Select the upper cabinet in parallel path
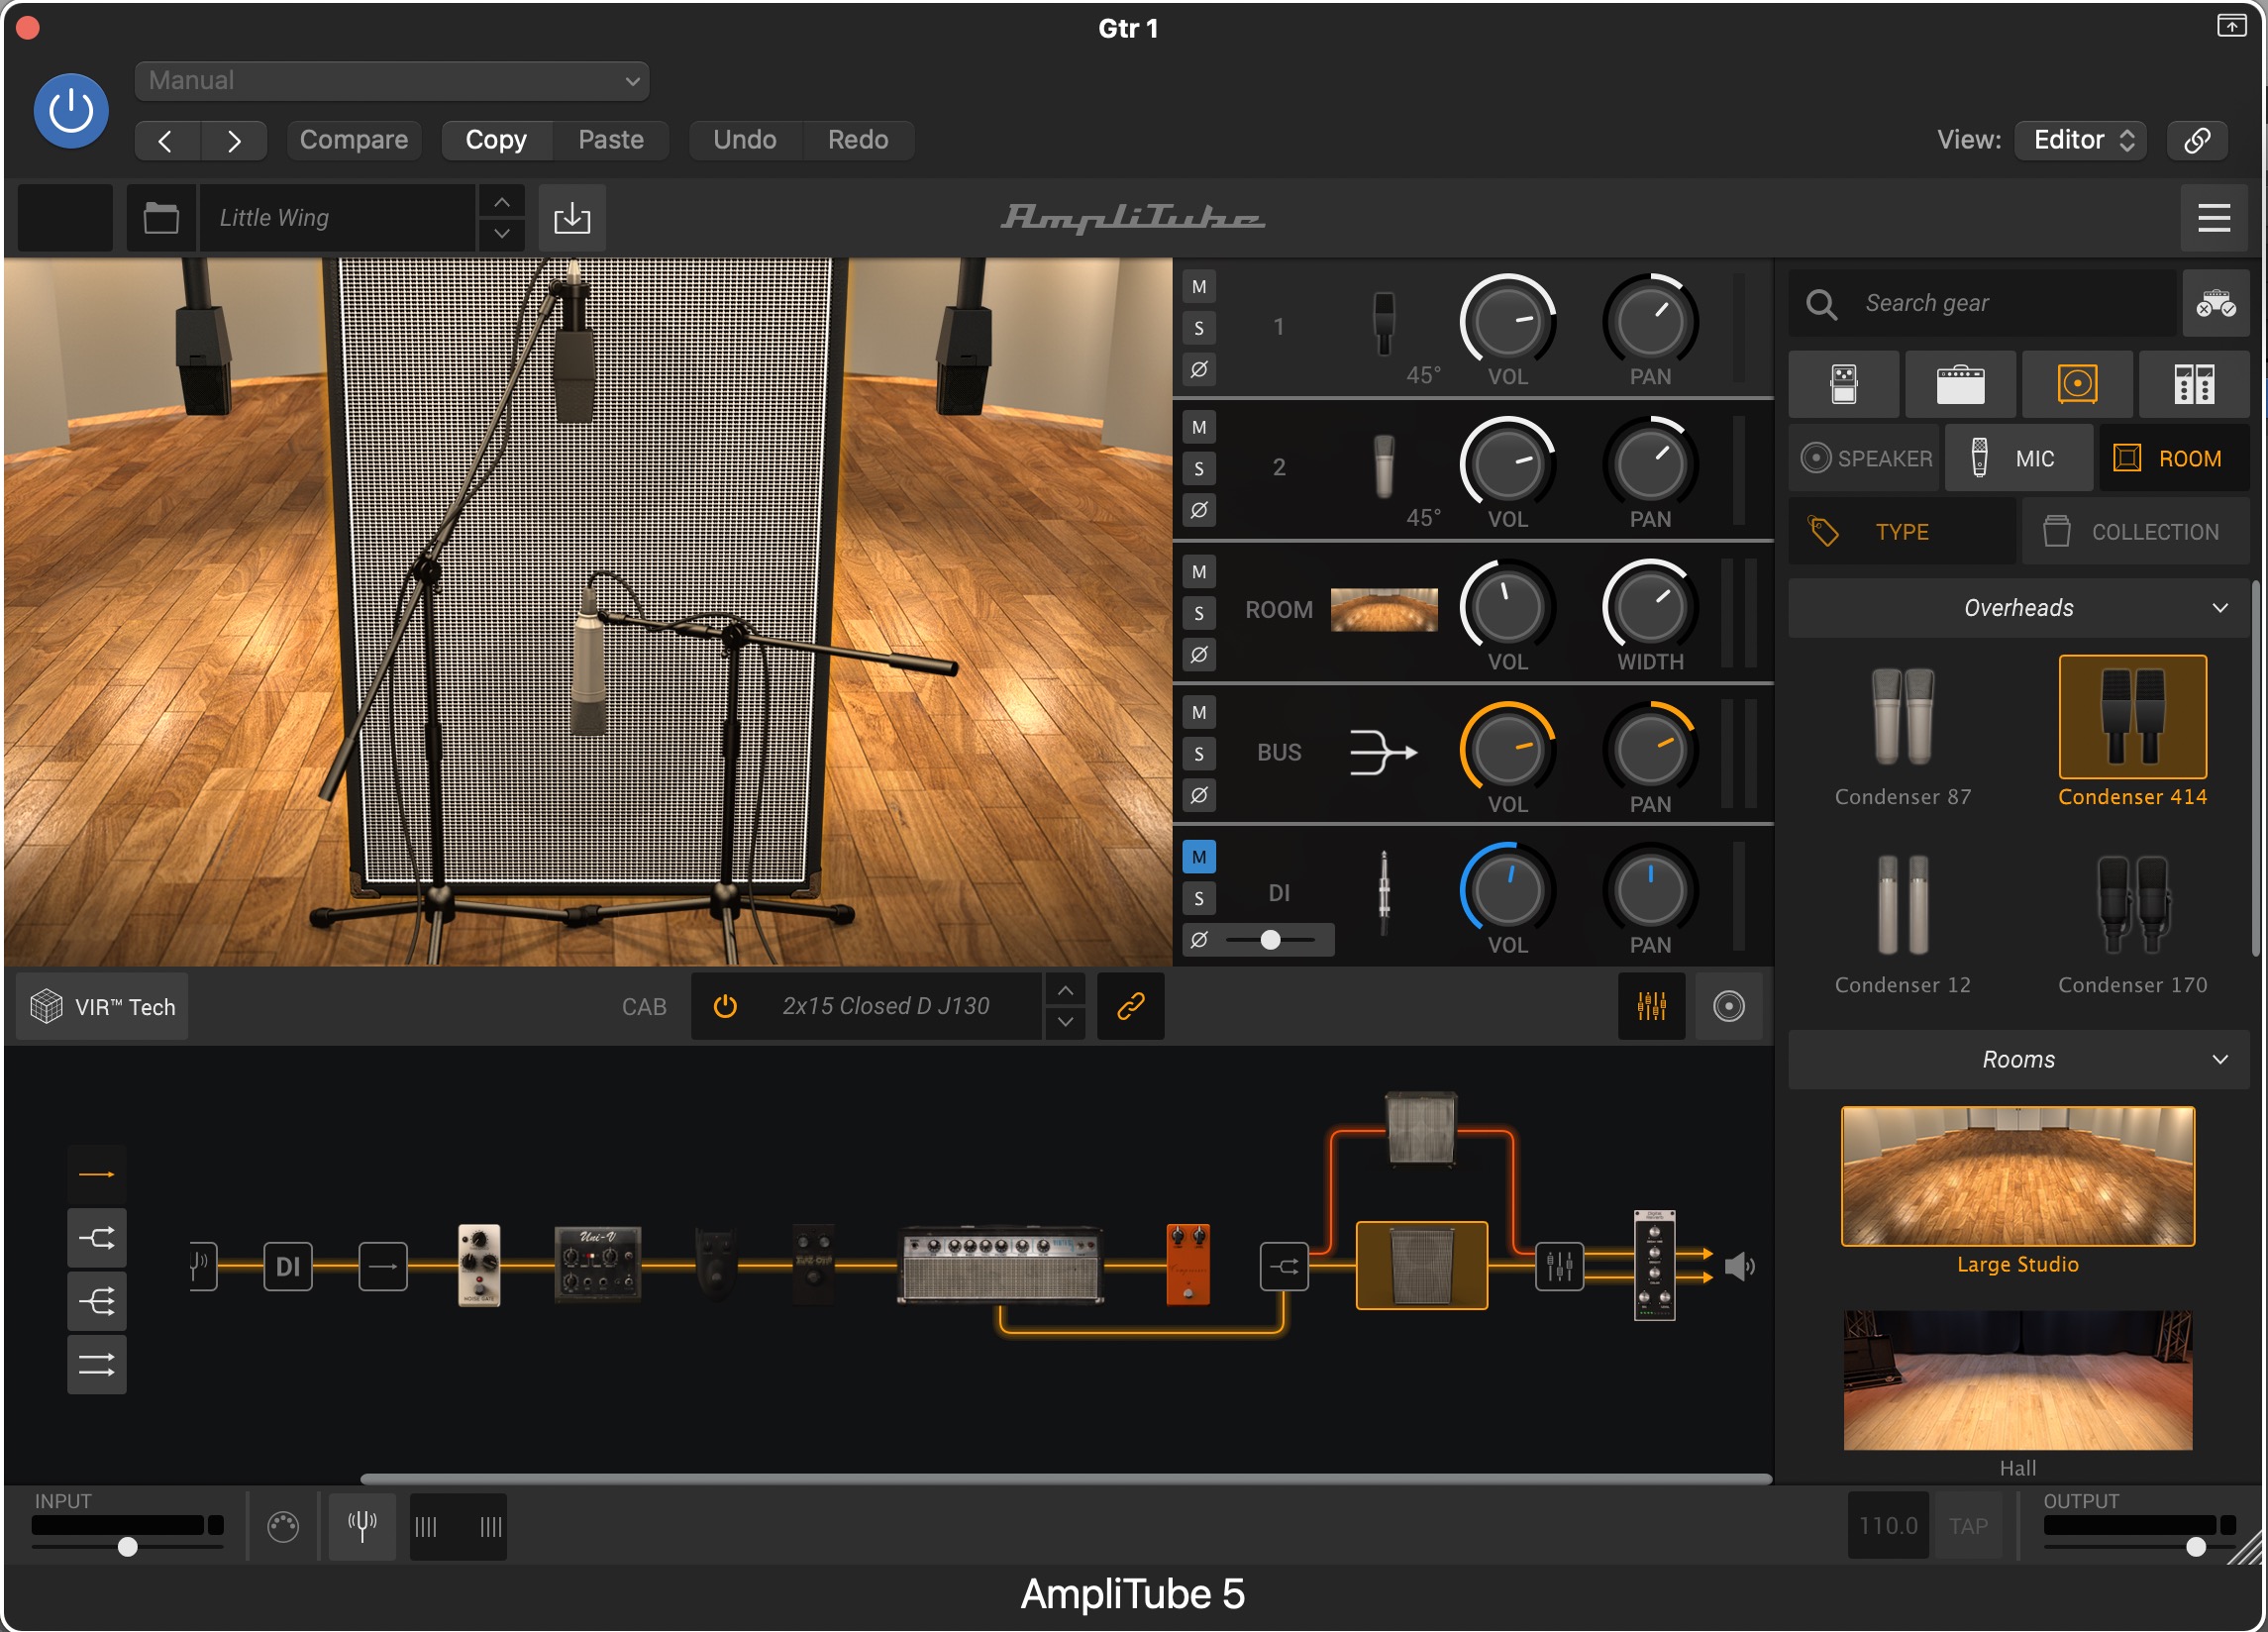The image size is (2268, 1632). [x=1421, y=1129]
